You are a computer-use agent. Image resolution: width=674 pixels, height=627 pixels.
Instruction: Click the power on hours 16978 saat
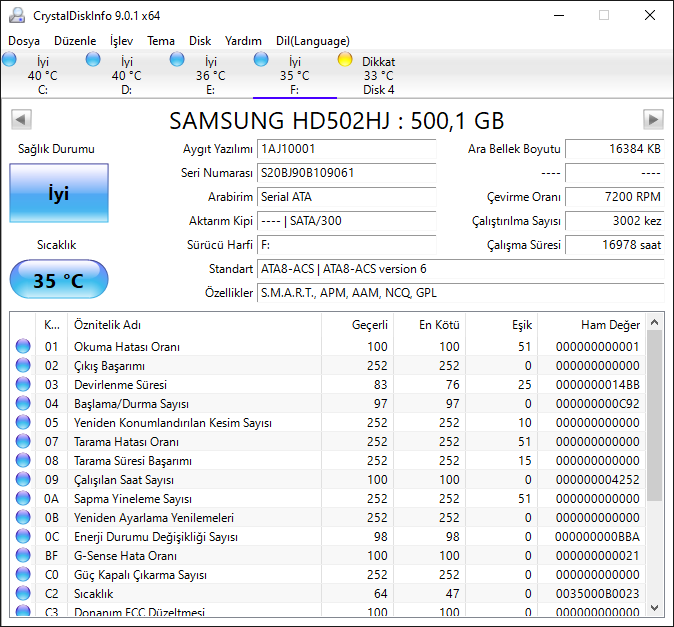(615, 245)
